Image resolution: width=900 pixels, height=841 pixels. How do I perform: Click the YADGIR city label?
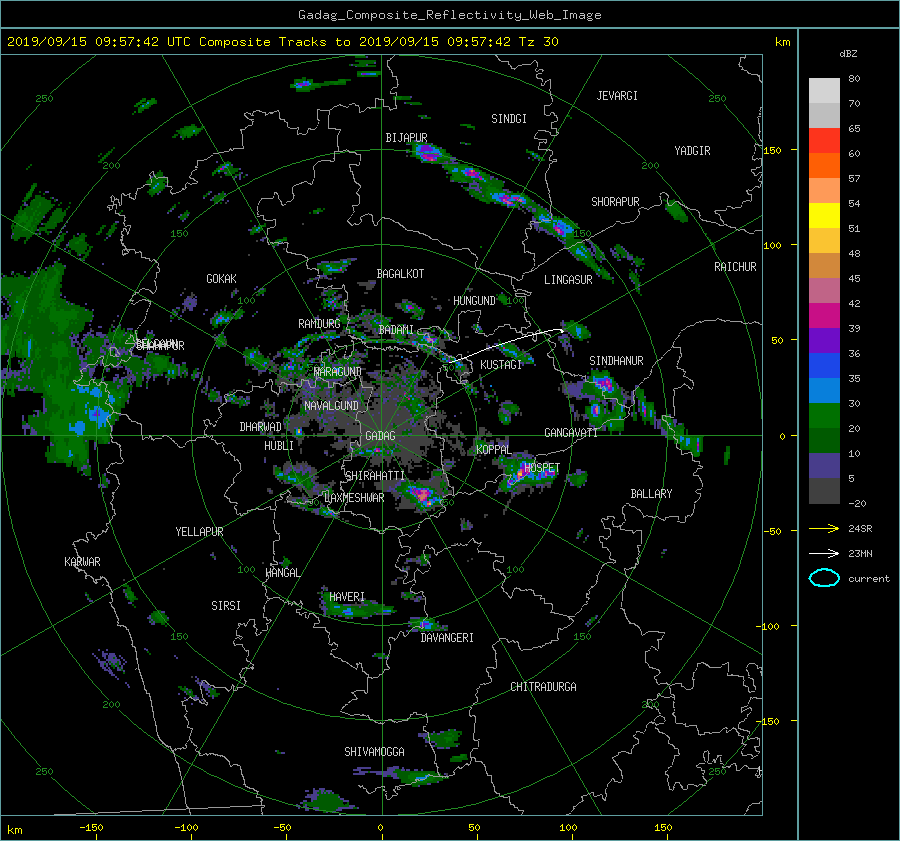click(x=692, y=151)
